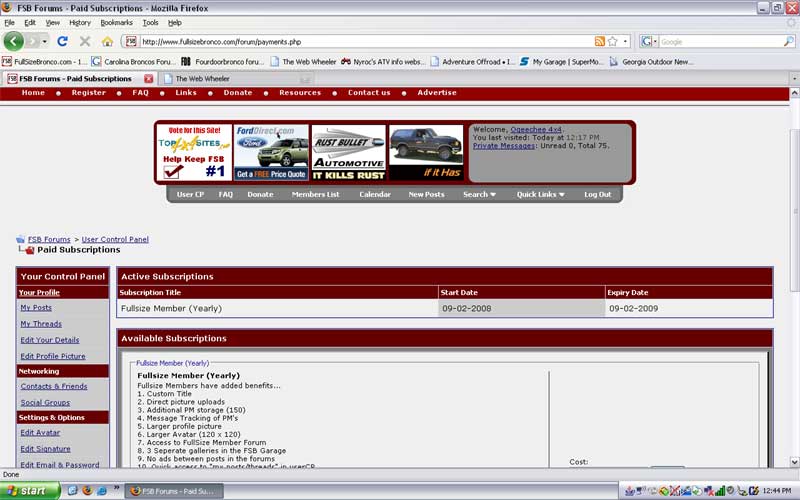Expand the Search dropdown in navbar
Image resolution: width=800 pixels, height=500 pixels.
coord(479,194)
